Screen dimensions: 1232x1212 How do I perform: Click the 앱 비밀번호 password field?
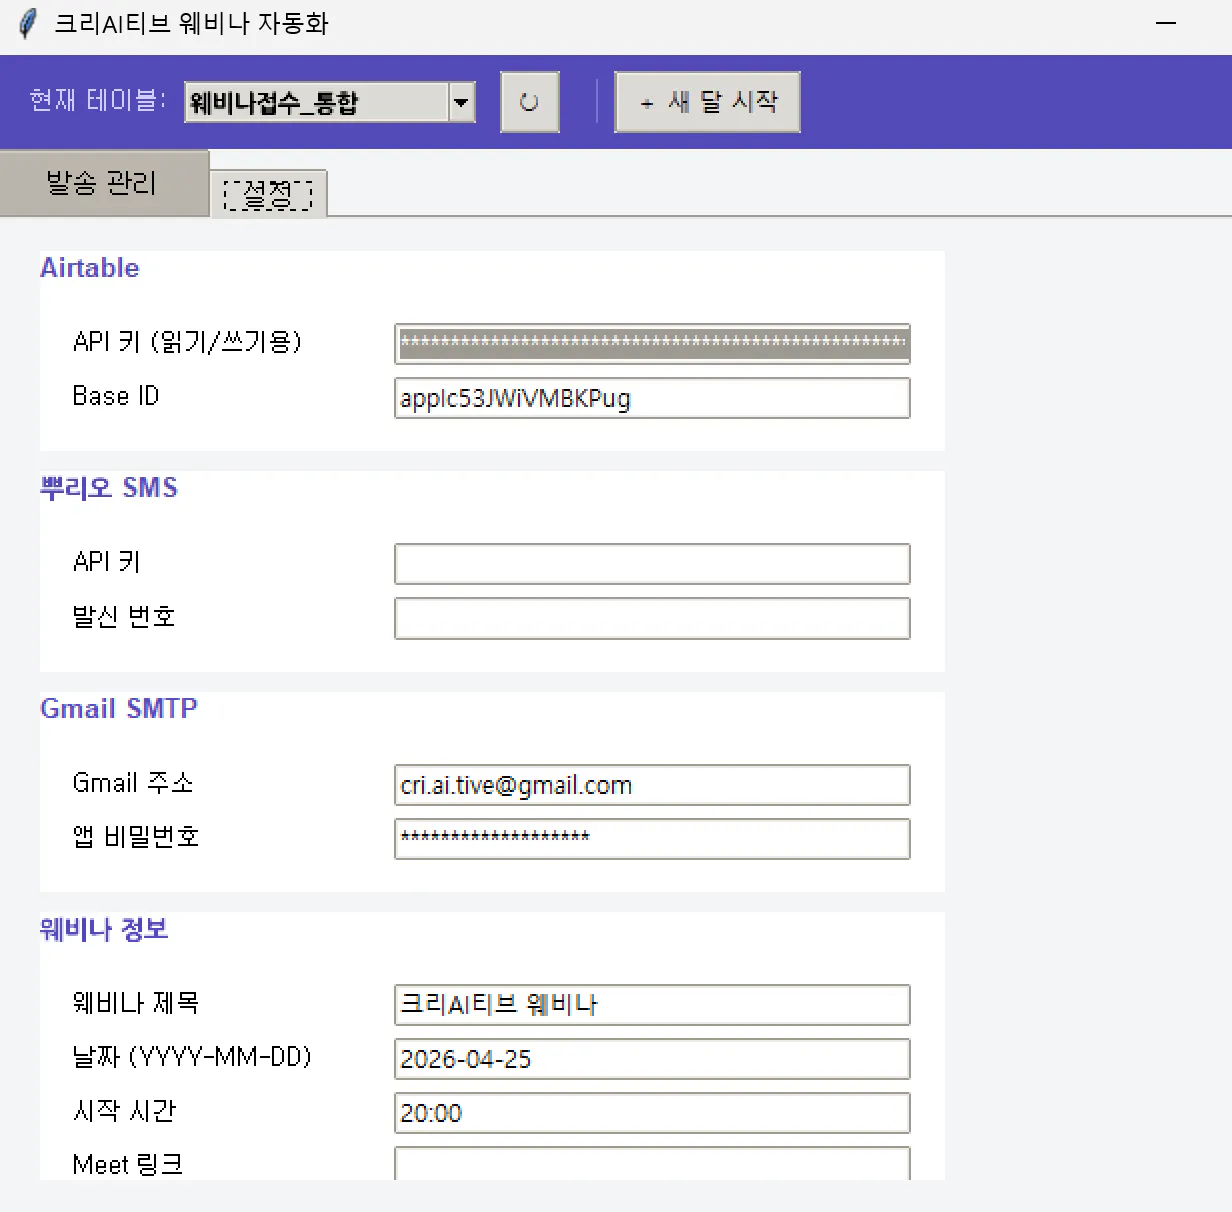coord(652,839)
